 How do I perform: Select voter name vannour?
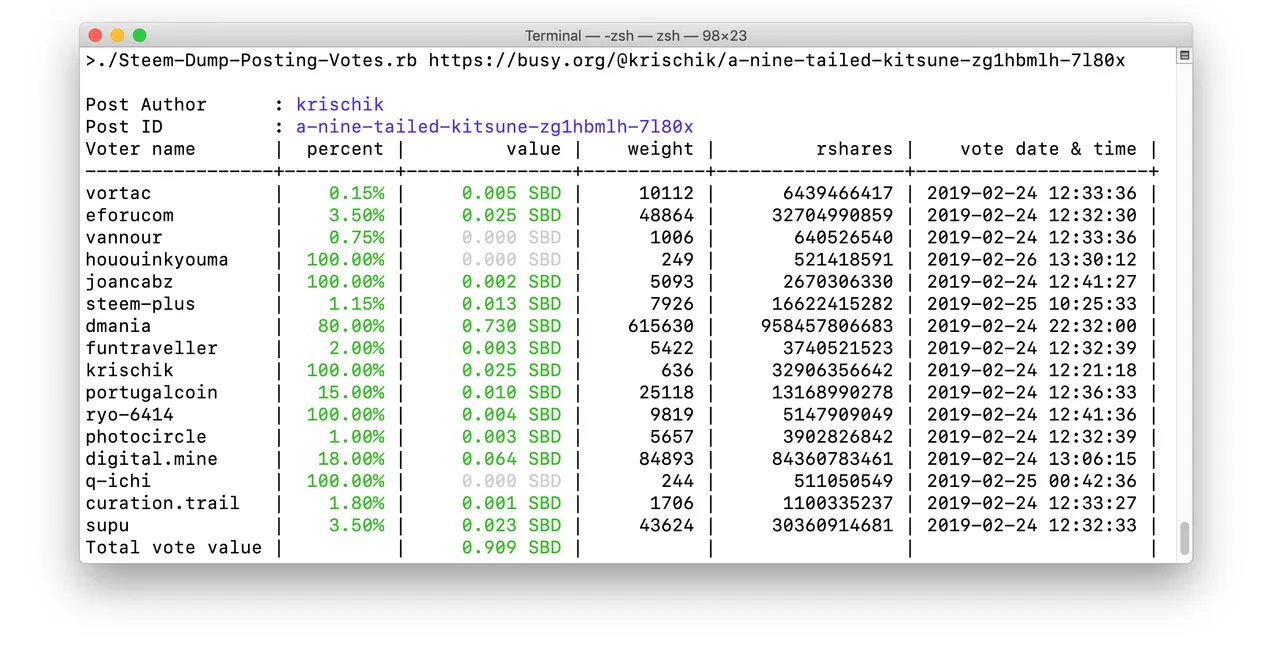coord(124,237)
